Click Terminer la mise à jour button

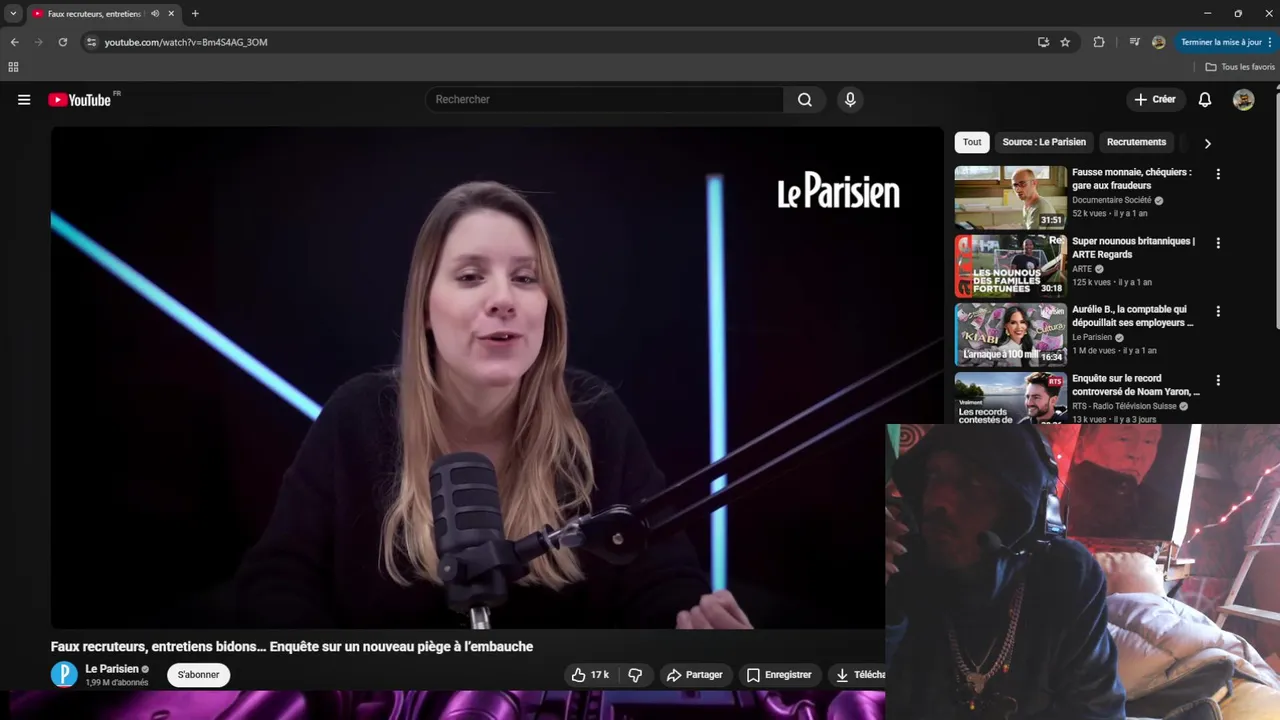1221,42
